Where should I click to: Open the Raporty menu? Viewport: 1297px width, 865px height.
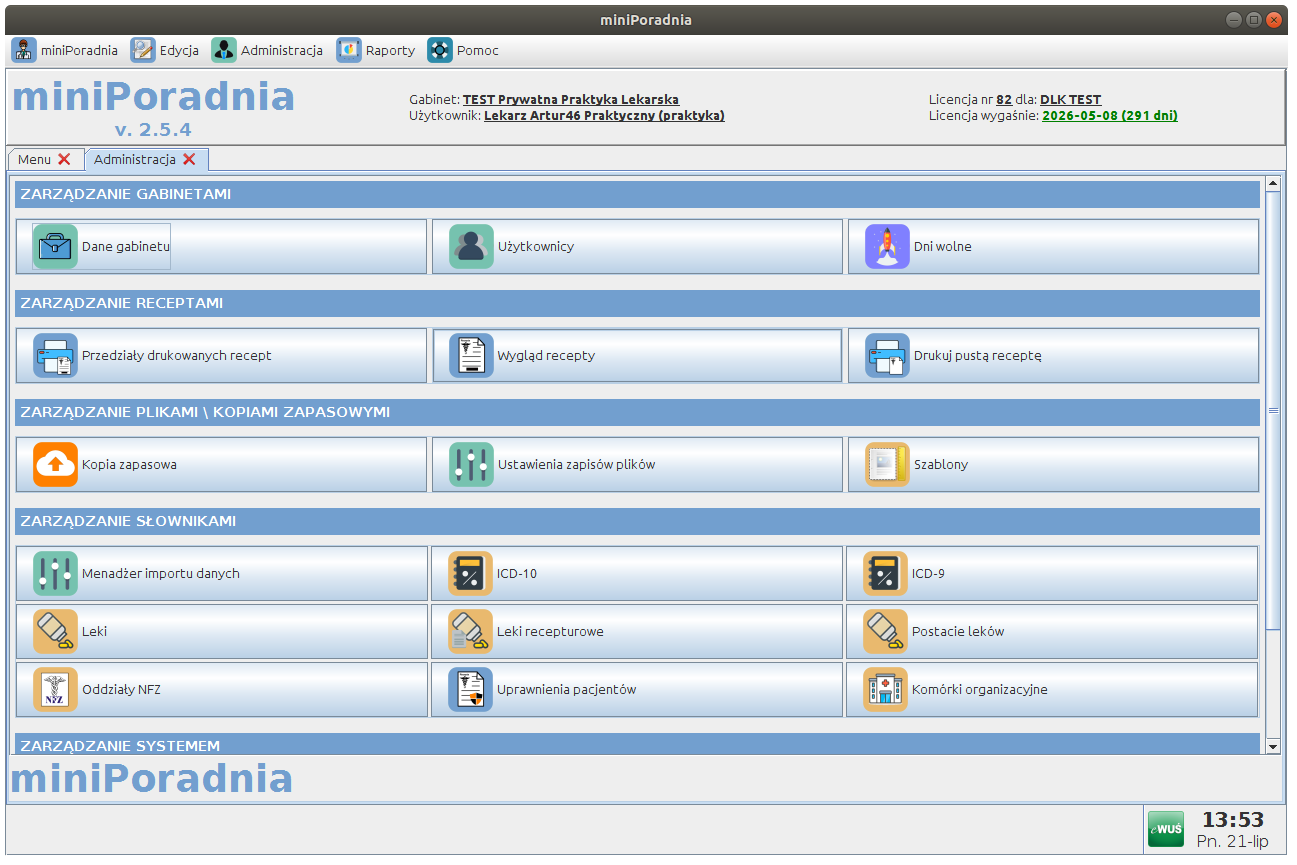[376, 50]
